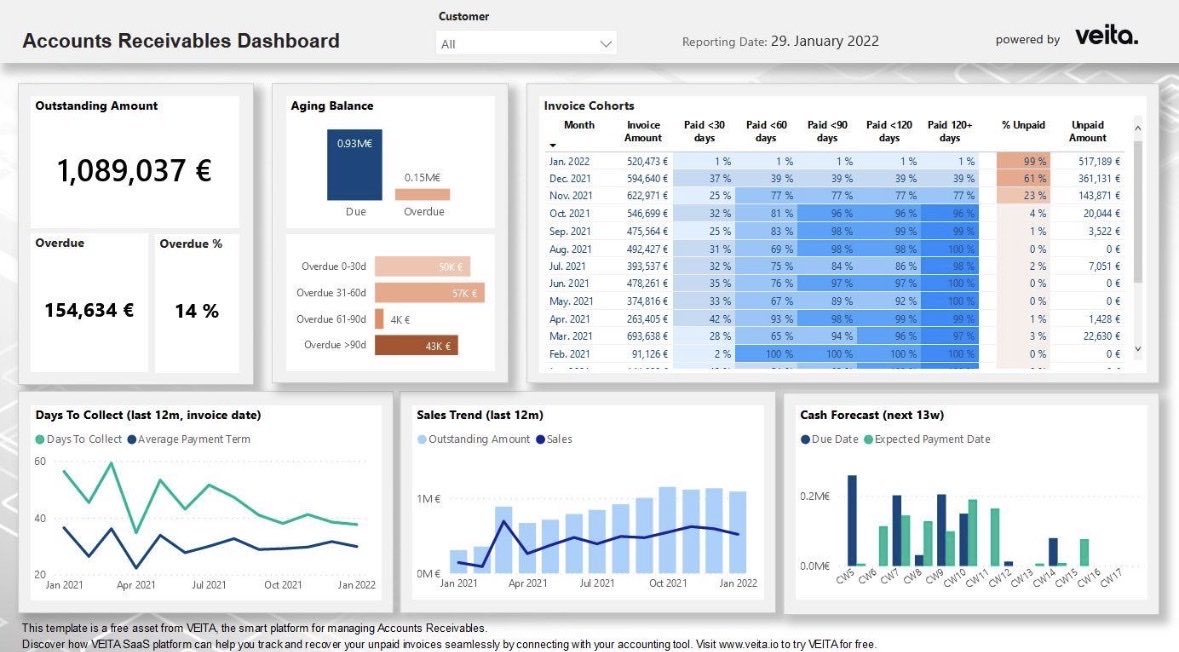The image size is (1179, 652).
Task: Click the 361,131 € unpaid amount cell
Action: [x=1099, y=178]
